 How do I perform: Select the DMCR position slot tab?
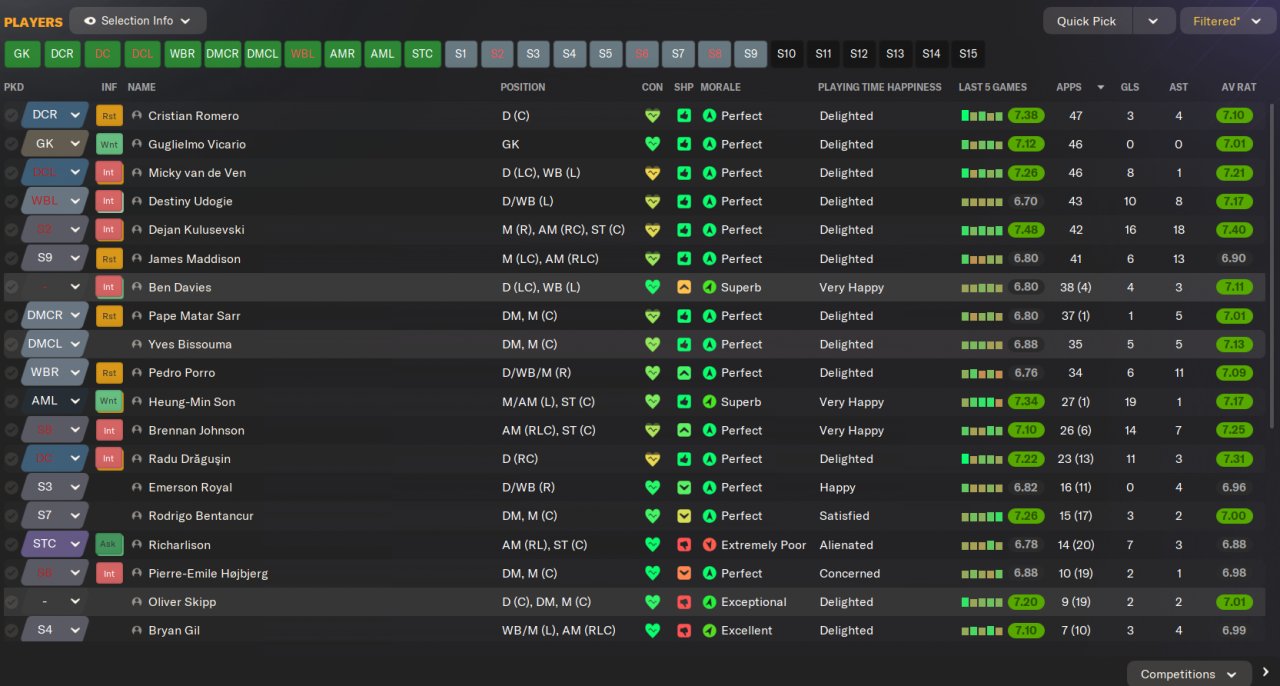[x=222, y=54]
